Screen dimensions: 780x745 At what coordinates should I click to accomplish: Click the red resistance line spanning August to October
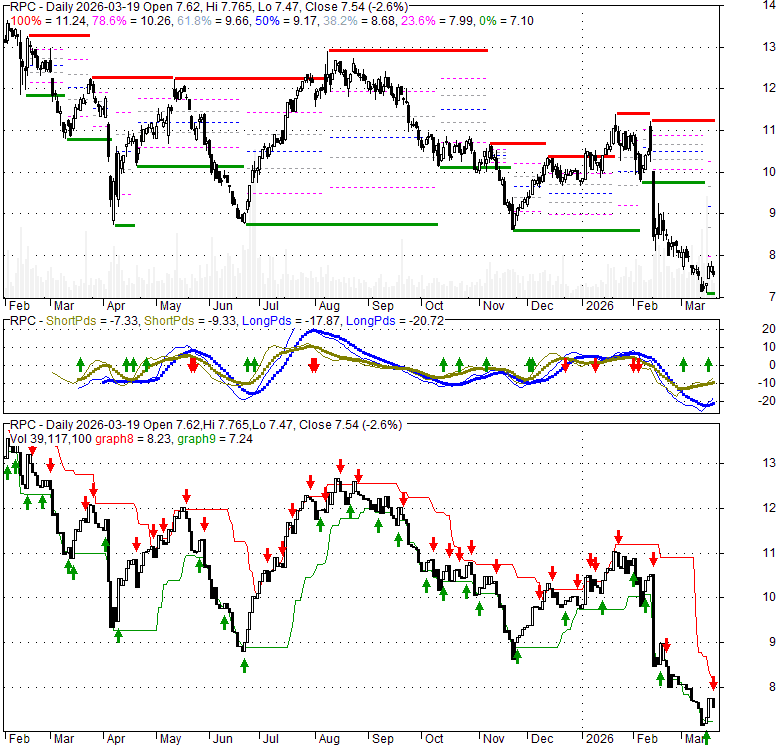408,50
